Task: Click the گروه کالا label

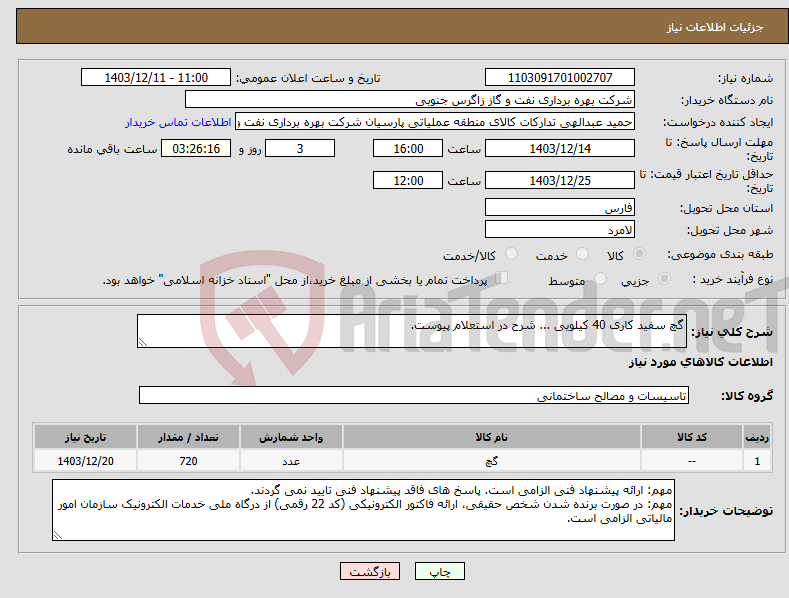Action: coord(747,396)
